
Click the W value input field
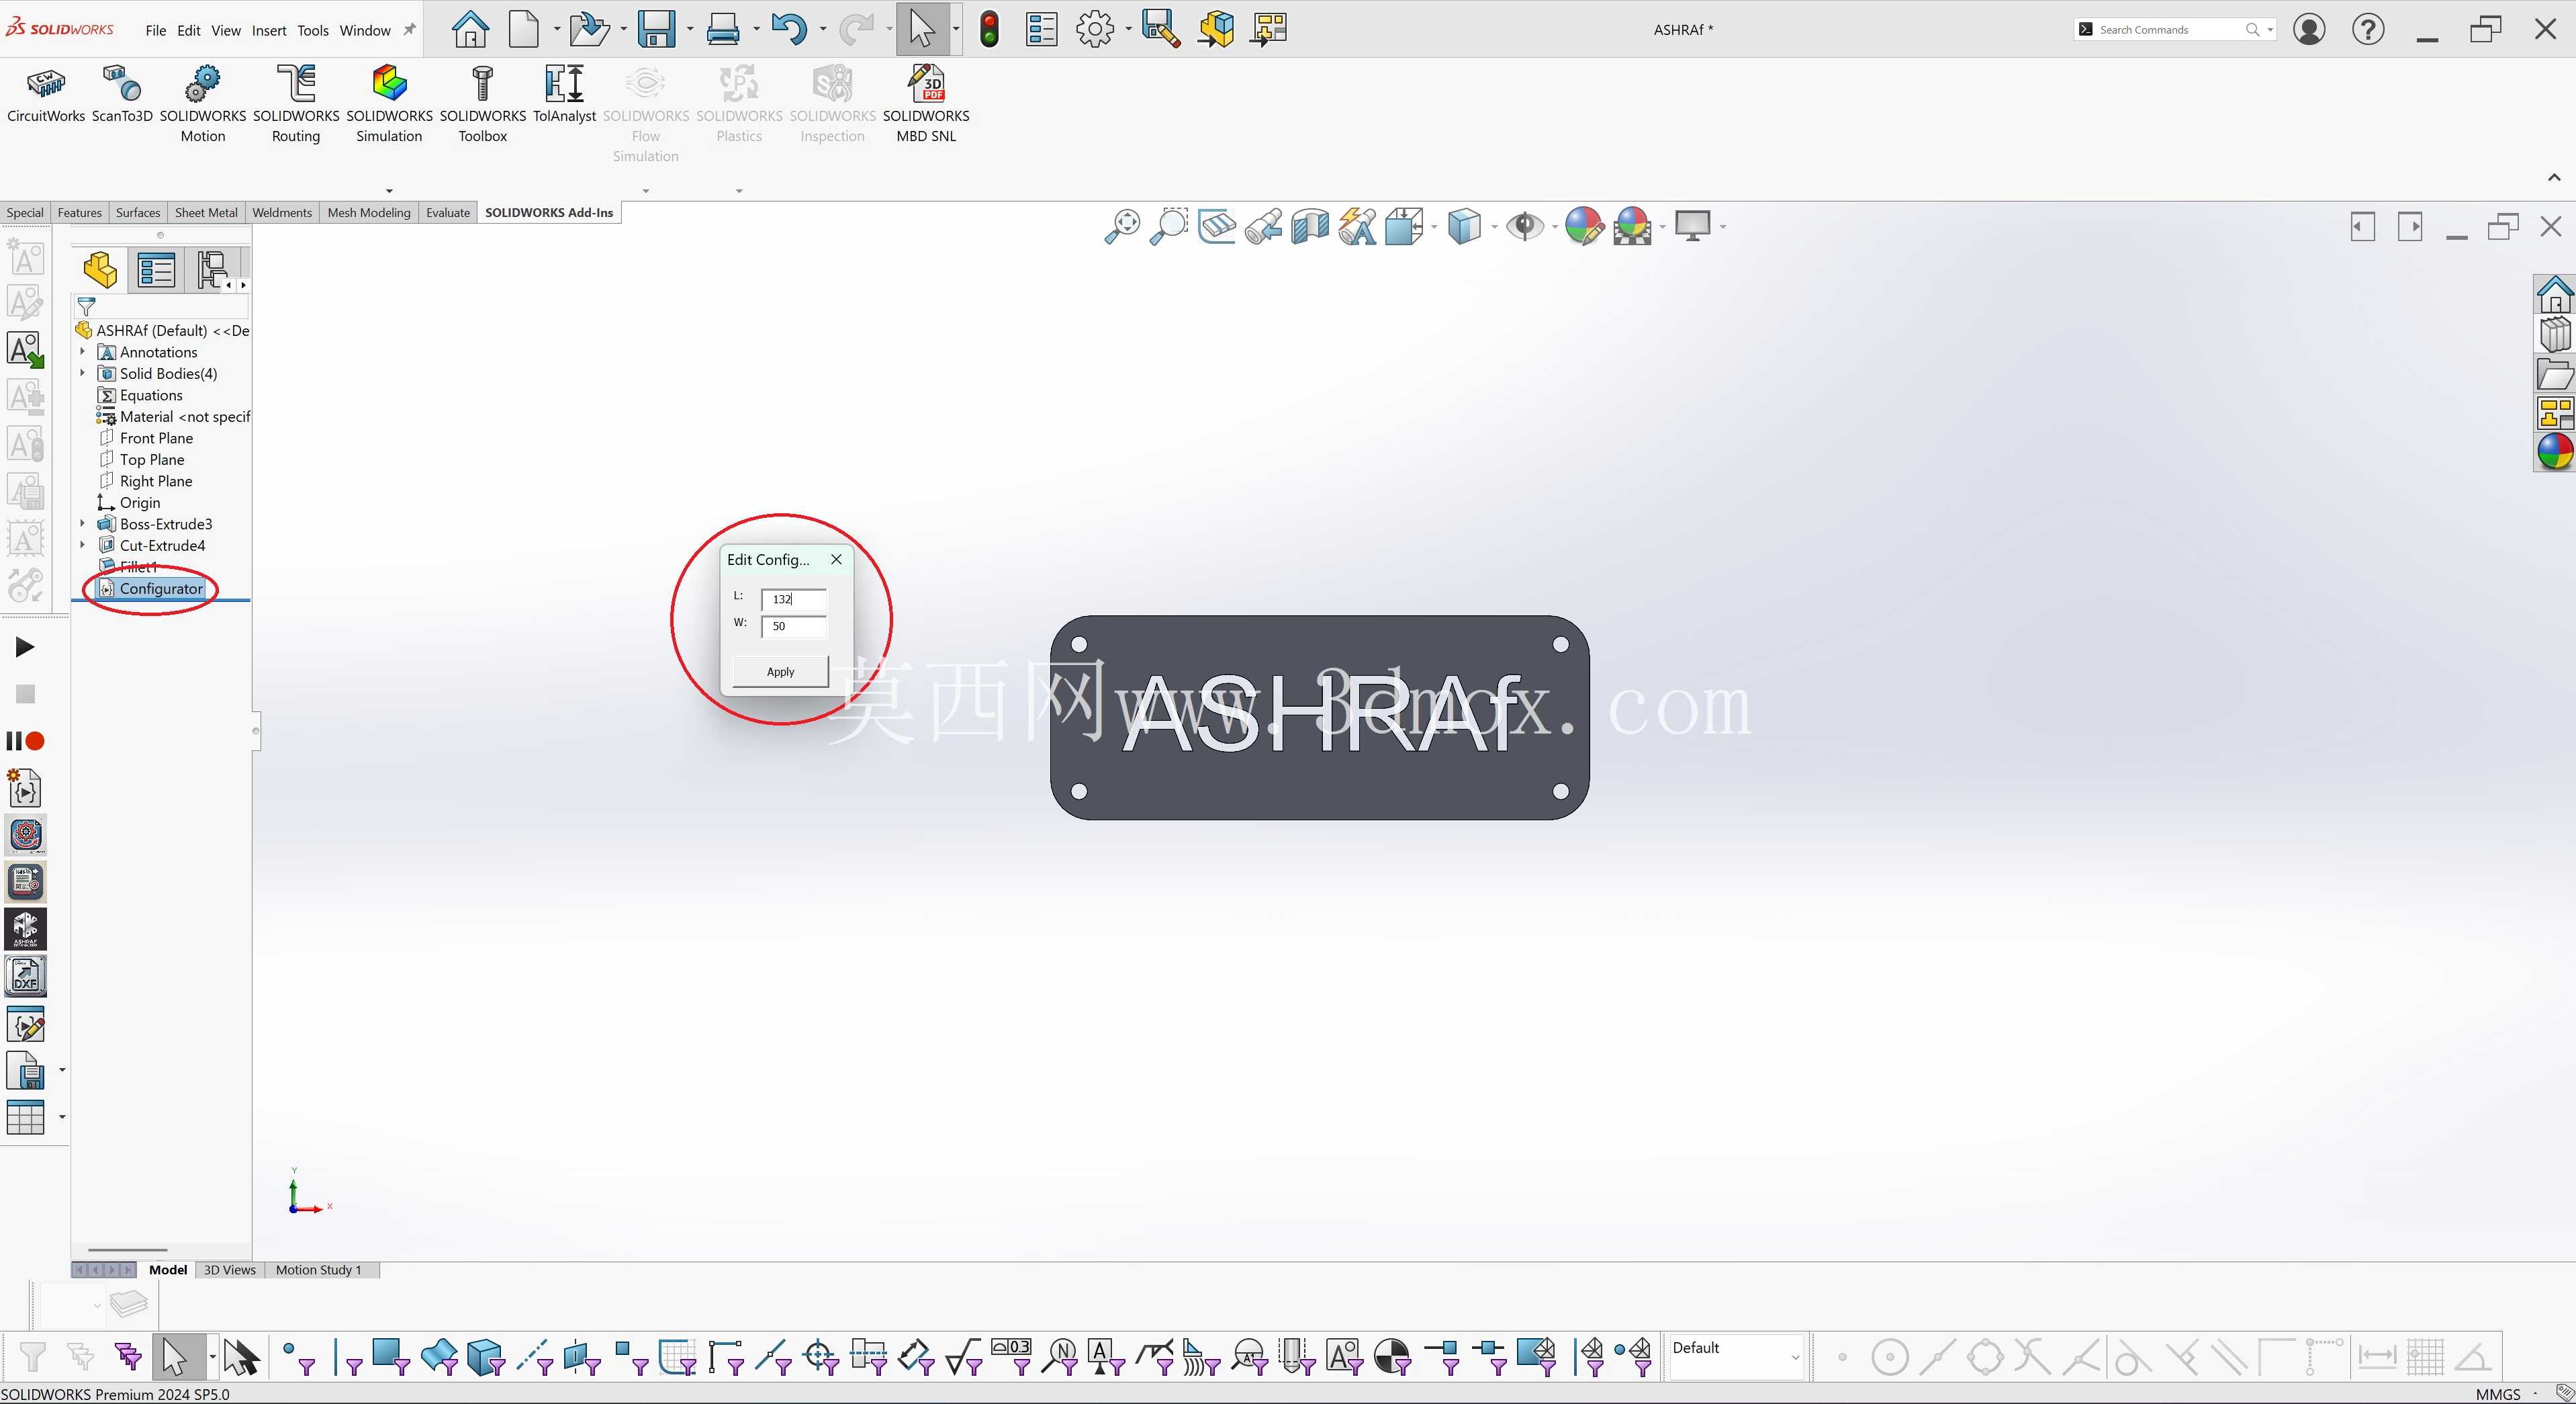click(794, 626)
